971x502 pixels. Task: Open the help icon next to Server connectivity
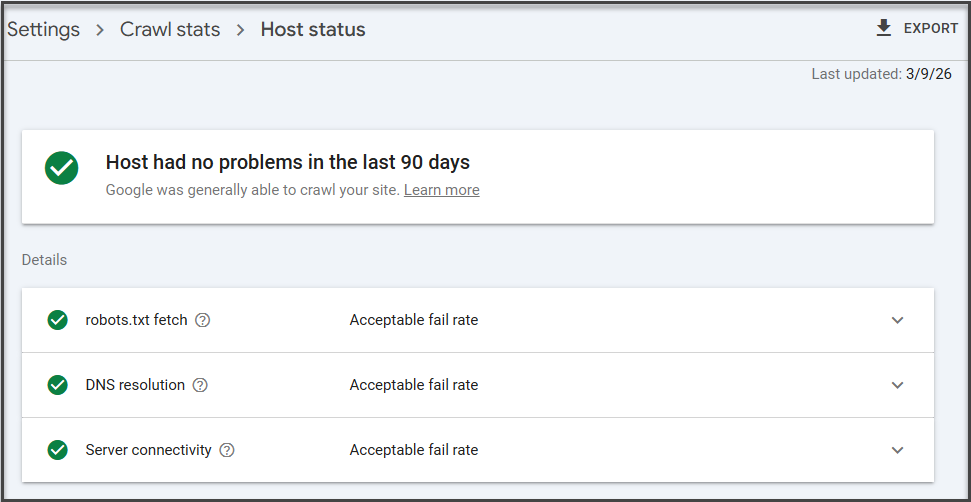coord(227,450)
